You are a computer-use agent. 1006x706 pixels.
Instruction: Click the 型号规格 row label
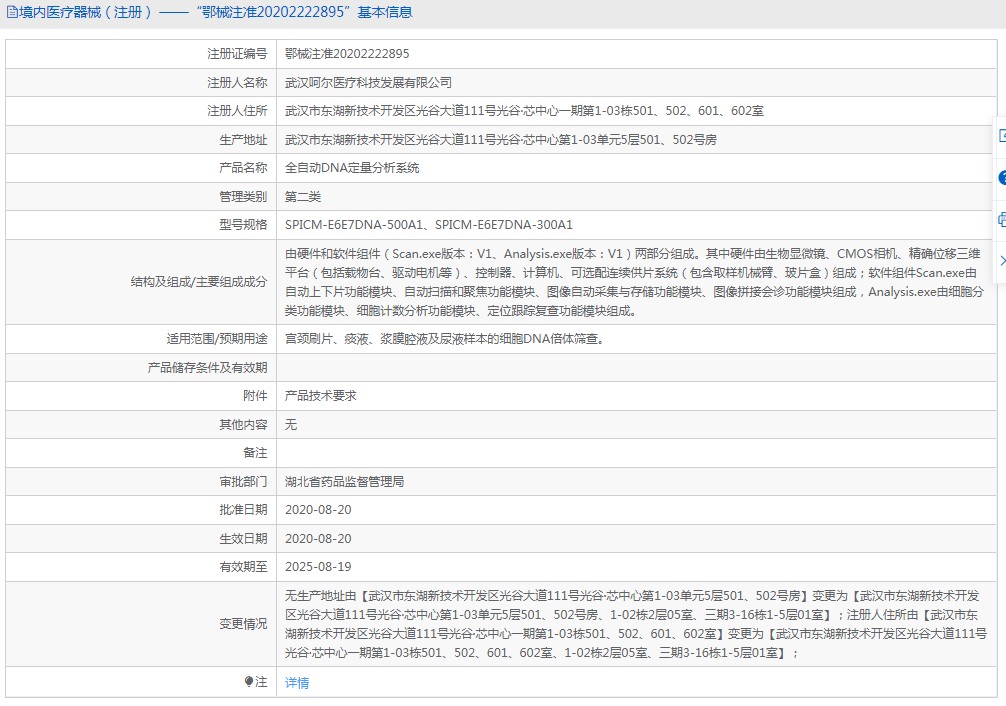[x=243, y=225]
